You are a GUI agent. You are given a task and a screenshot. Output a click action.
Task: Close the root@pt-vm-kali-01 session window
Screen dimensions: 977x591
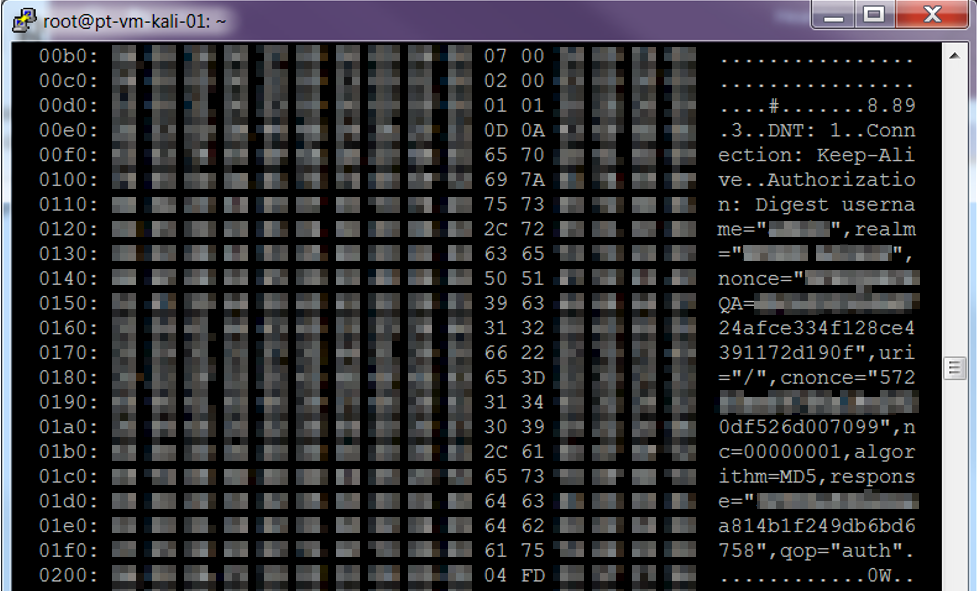tap(931, 15)
